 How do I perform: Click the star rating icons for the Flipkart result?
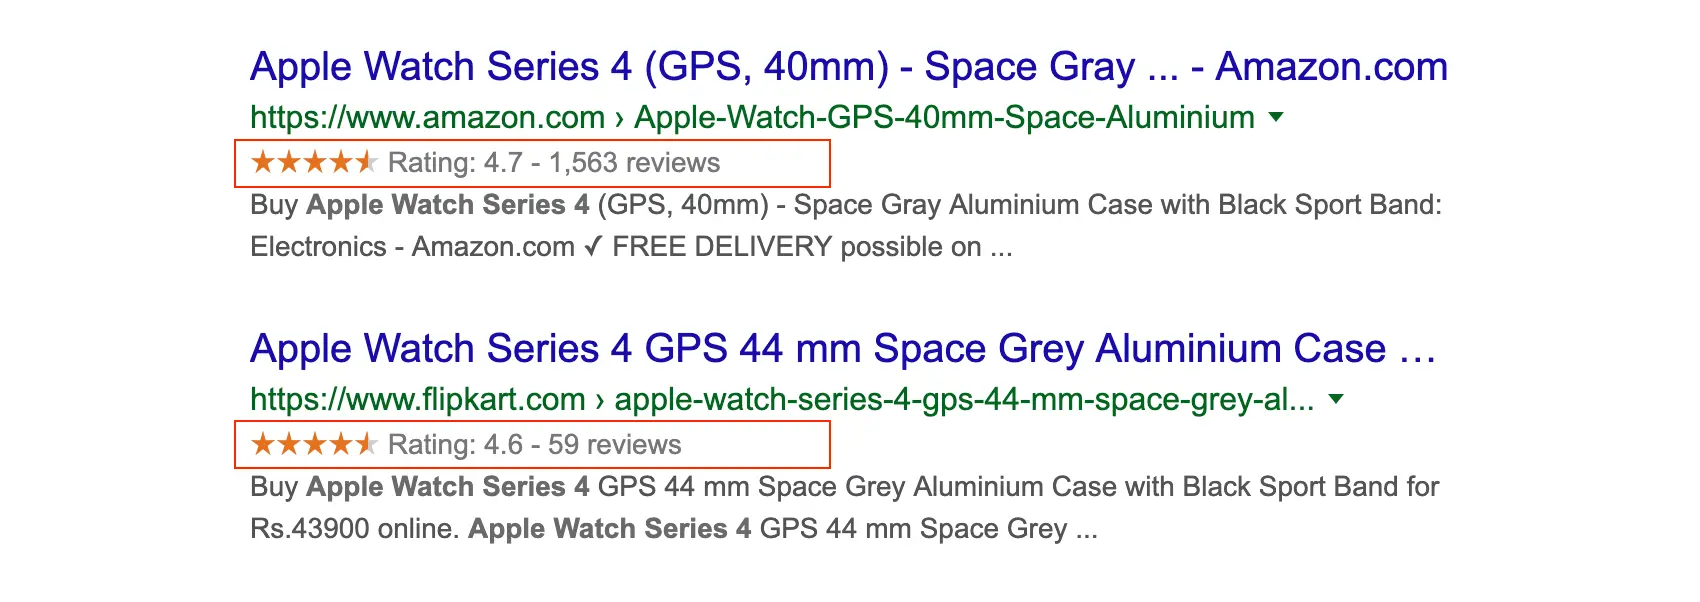tap(314, 444)
